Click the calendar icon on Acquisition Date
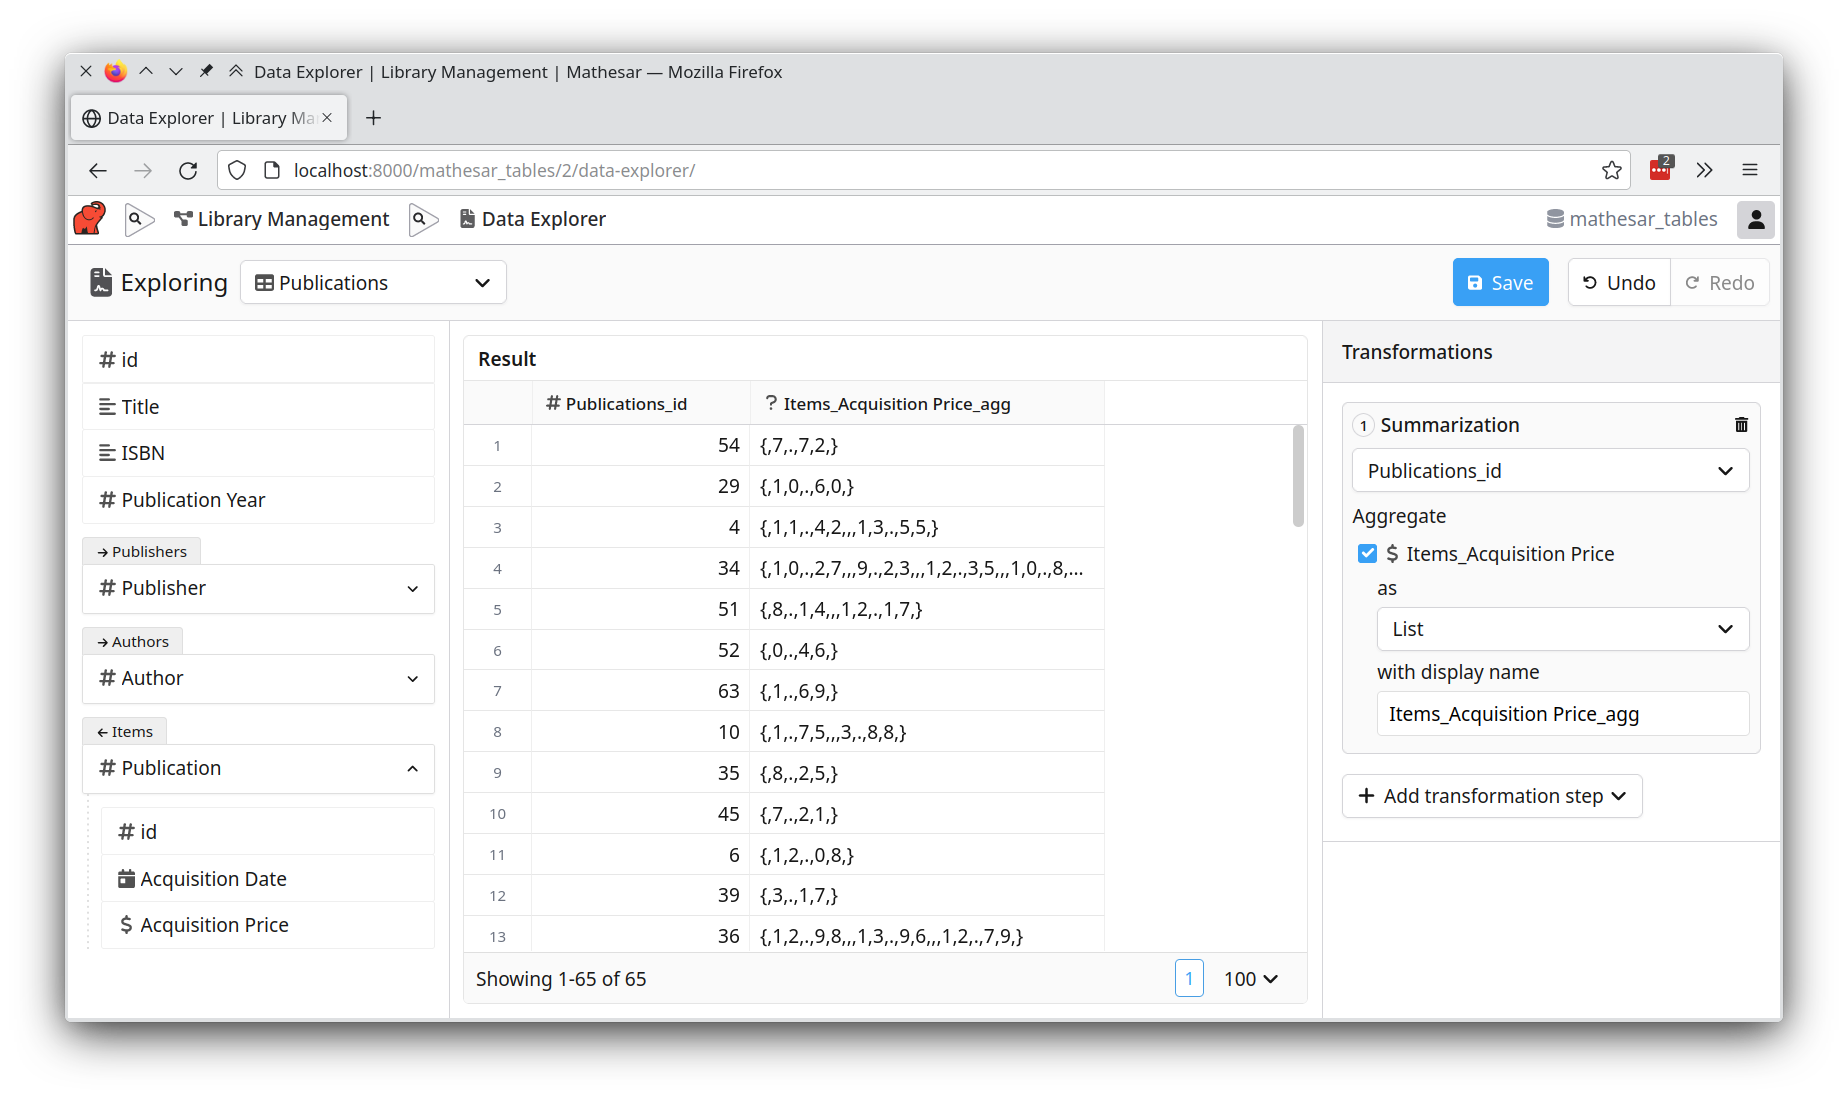The image size is (1848, 1099). pos(126,878)
